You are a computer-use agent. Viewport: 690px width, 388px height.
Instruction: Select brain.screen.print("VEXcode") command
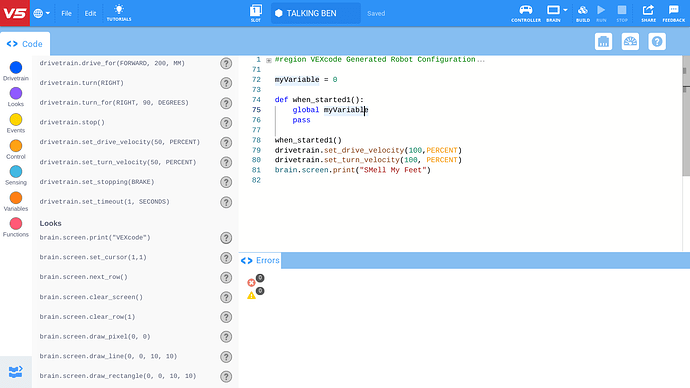pos(95,238)
